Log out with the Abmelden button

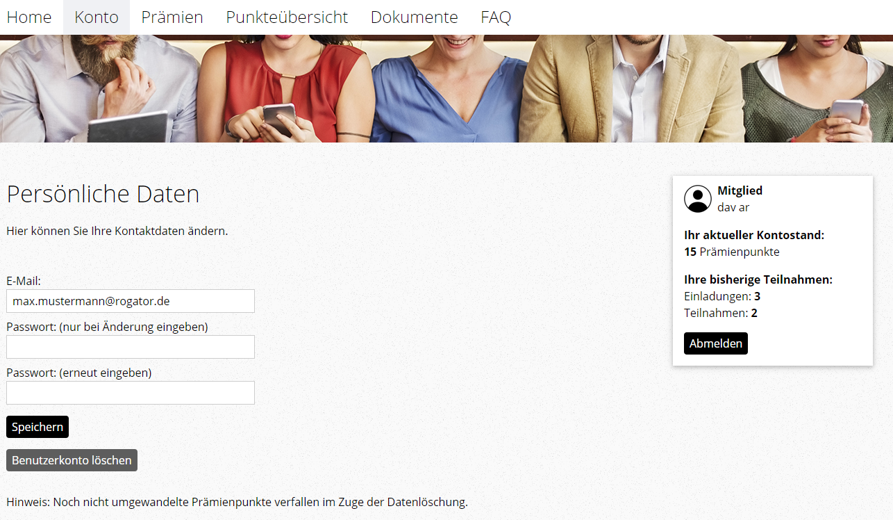click(715, 344)
